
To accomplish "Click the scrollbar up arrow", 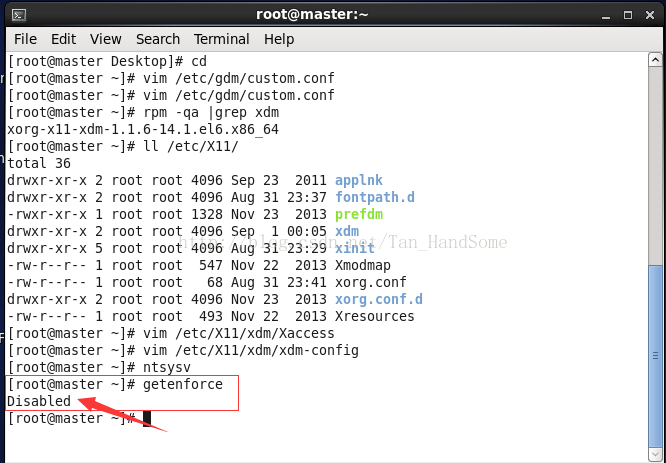I will pos(655,60).
